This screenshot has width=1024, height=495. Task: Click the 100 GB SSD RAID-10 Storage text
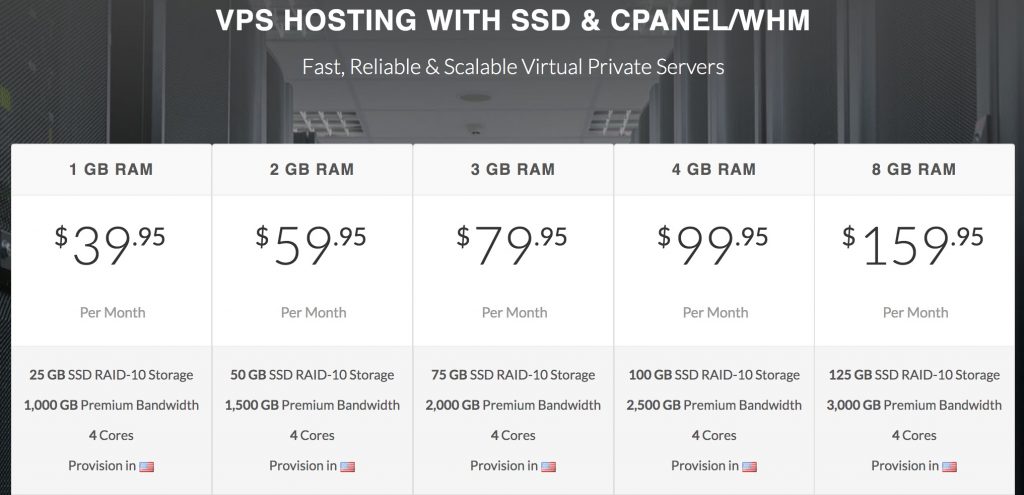pos(714,375)
